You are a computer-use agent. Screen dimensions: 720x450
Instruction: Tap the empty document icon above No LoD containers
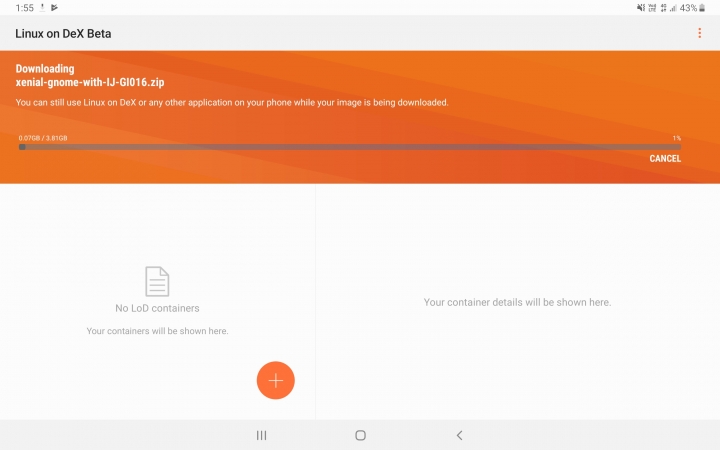[157, 281]
